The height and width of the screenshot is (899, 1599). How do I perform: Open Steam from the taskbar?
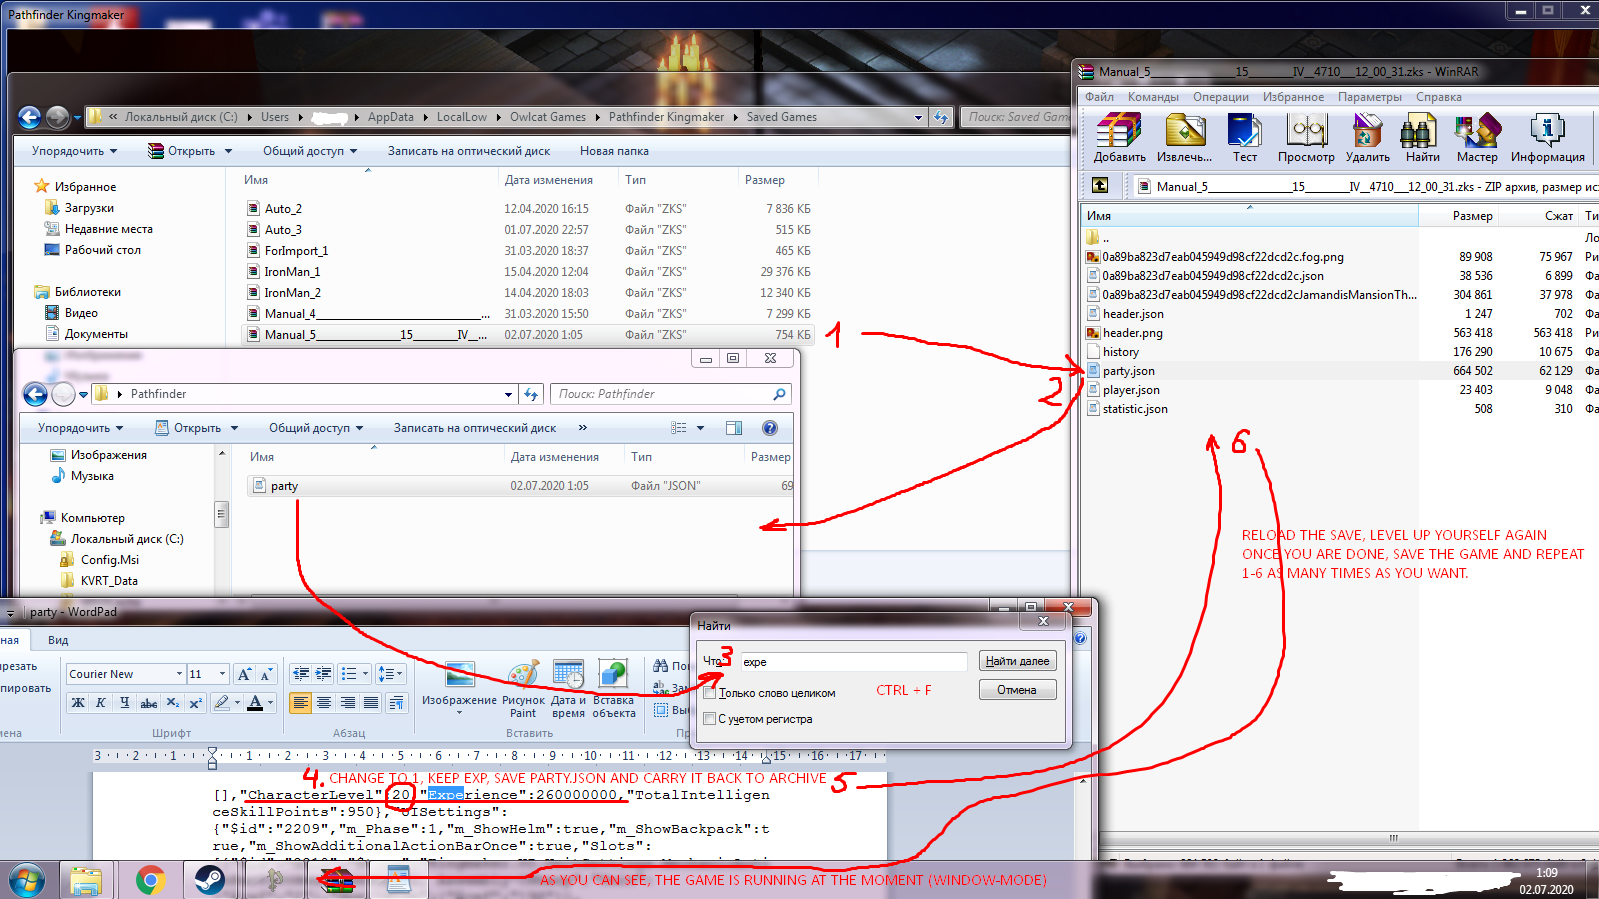(x=210, y=880)
